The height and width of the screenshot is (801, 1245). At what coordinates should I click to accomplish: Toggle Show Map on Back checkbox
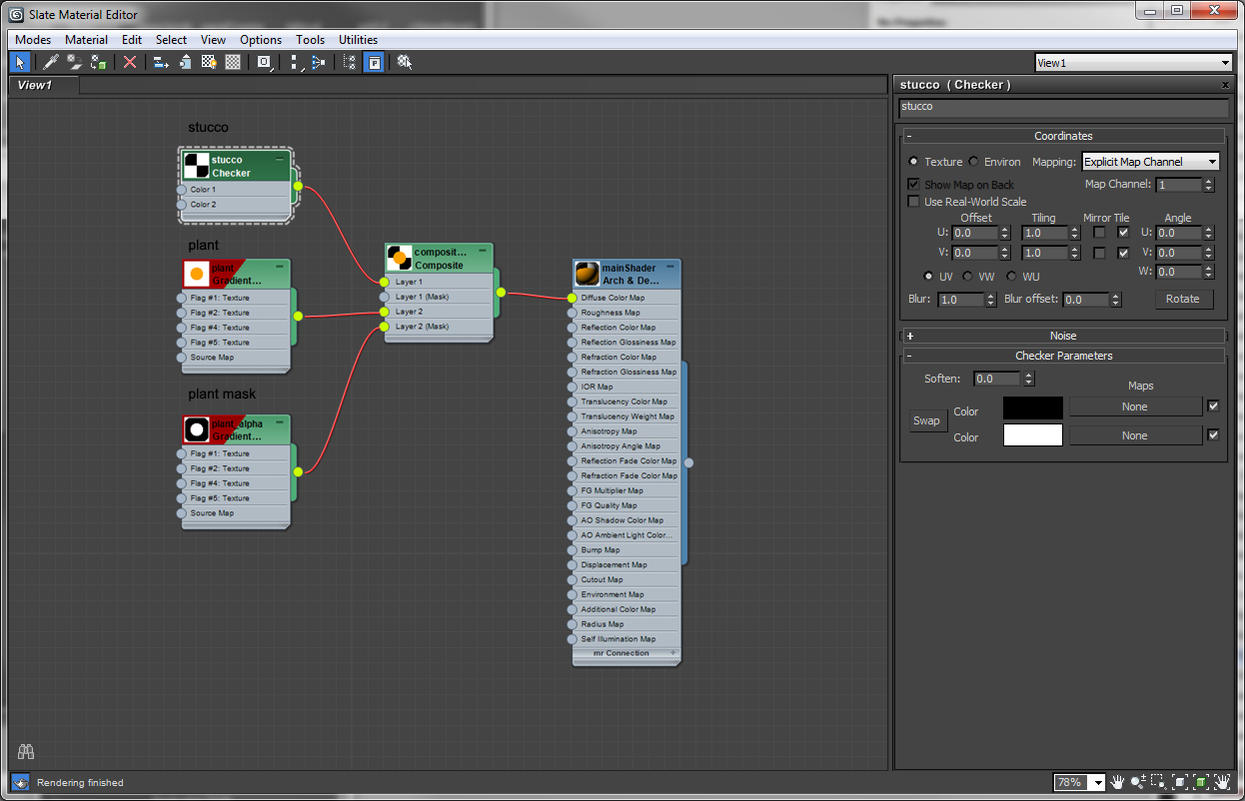[x=913, y=185]
